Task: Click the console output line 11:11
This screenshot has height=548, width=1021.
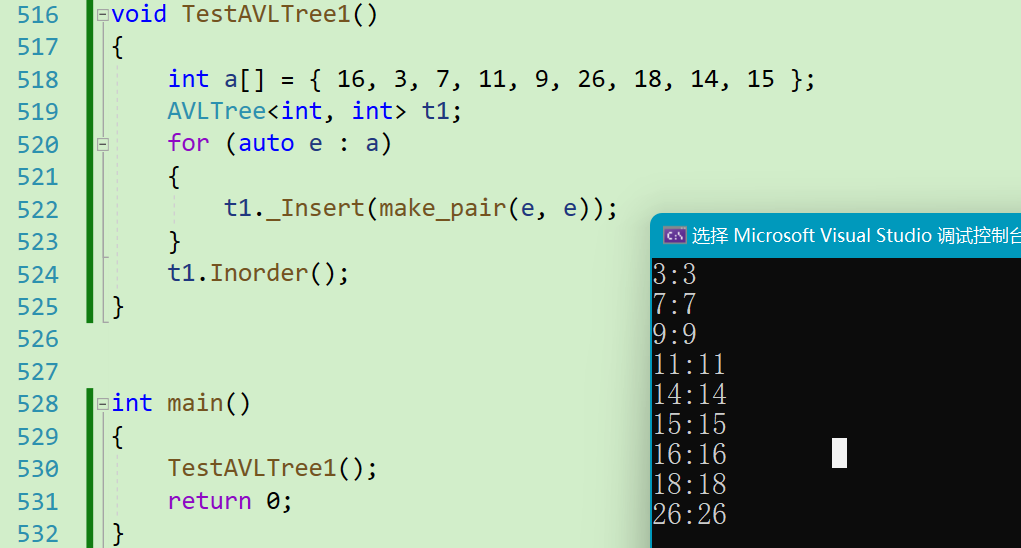Action: 689,364
